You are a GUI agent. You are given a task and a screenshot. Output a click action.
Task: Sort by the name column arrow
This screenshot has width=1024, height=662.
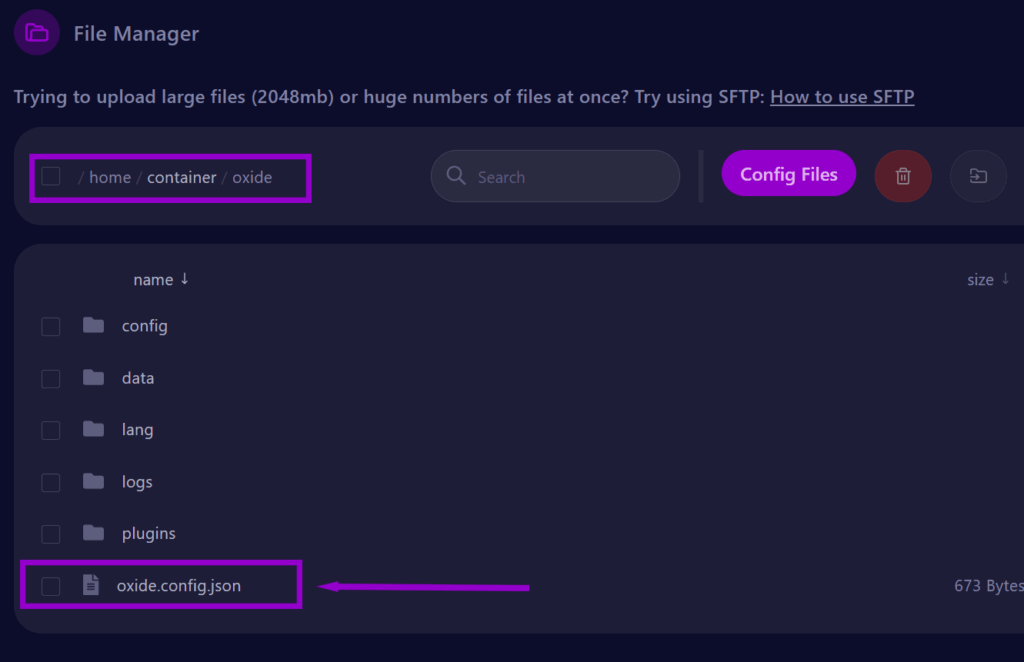click(185, 280)
